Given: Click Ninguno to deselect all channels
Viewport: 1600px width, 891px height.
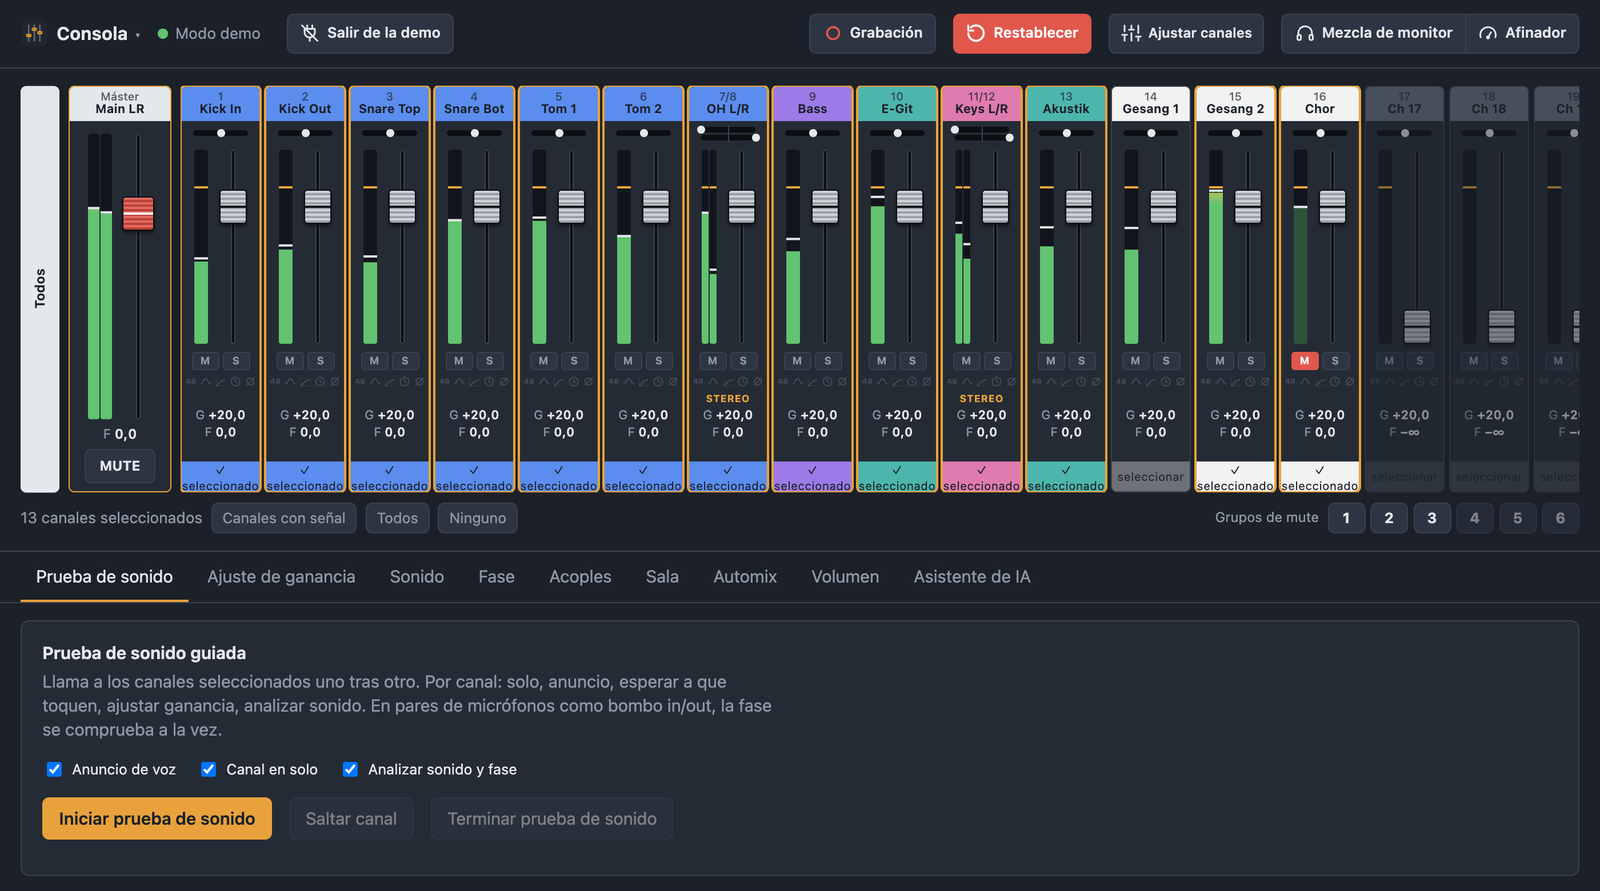Looking at the screenshot, I should [478, 518].
